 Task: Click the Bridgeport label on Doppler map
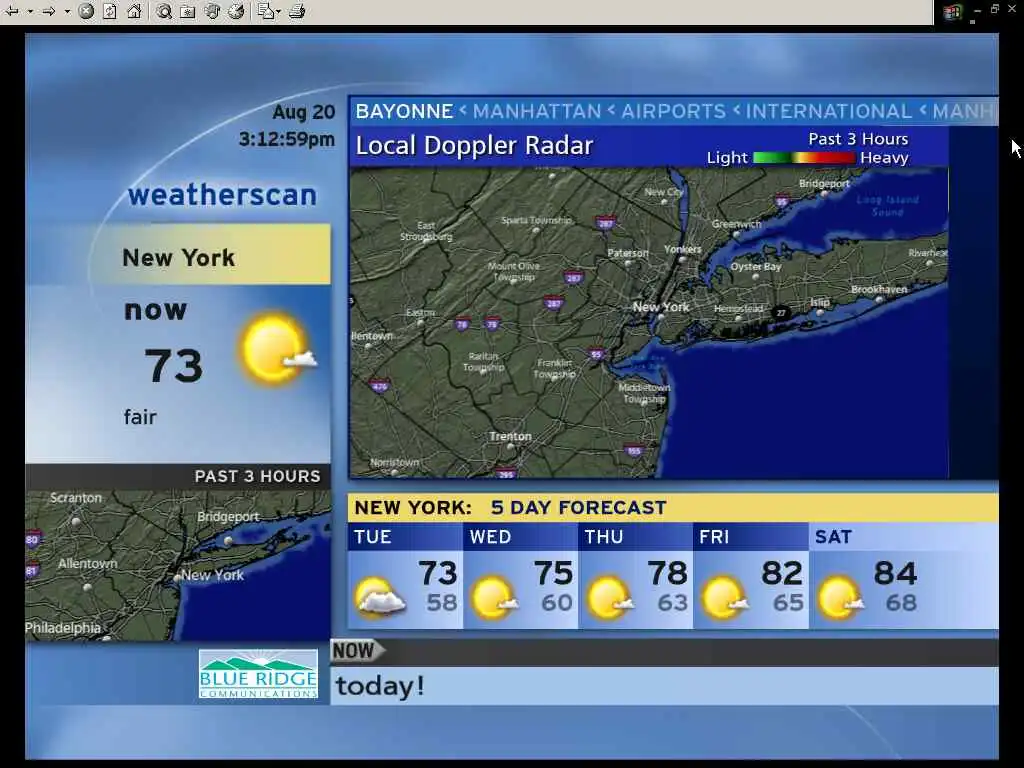tap(824, 184)
